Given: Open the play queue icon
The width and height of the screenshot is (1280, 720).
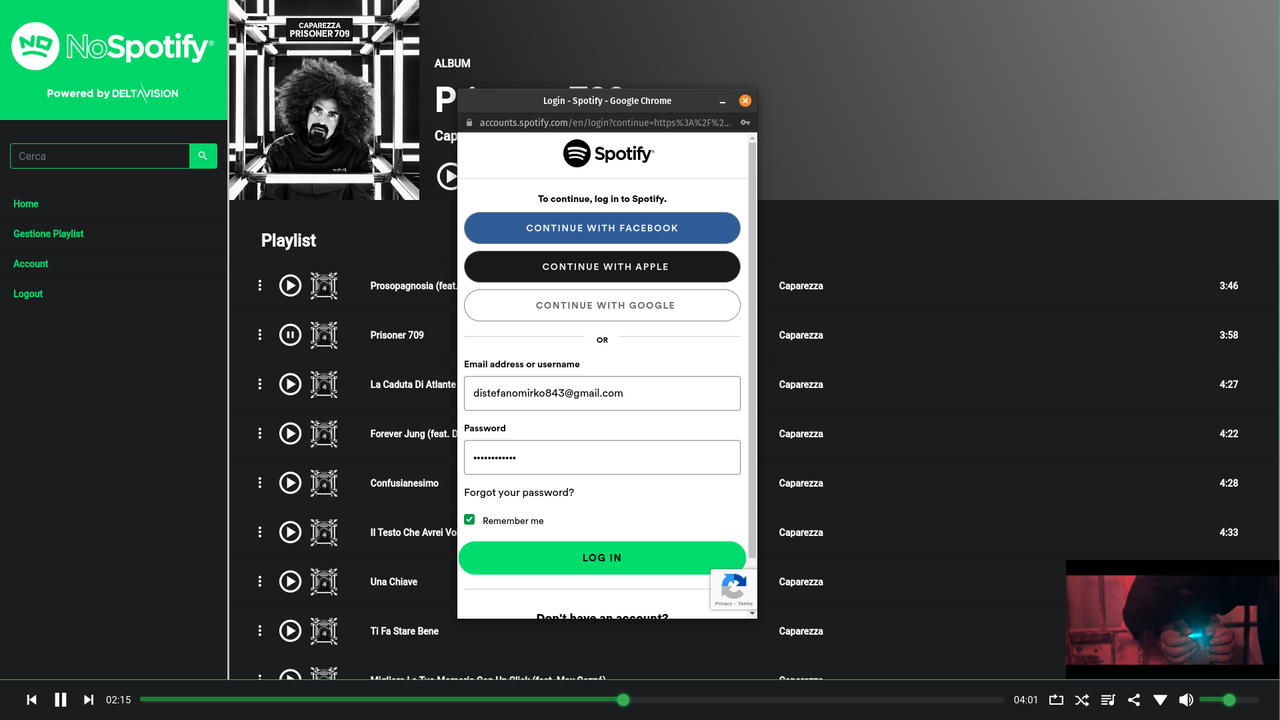Looking at the screenshot, I should pos(1108,700).
